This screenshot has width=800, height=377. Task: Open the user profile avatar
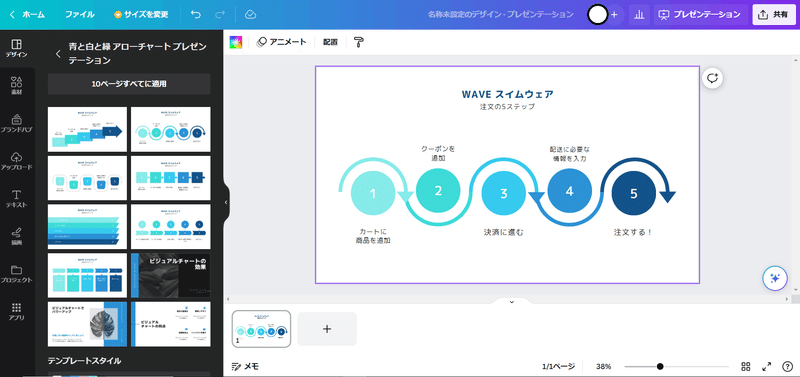597,15
